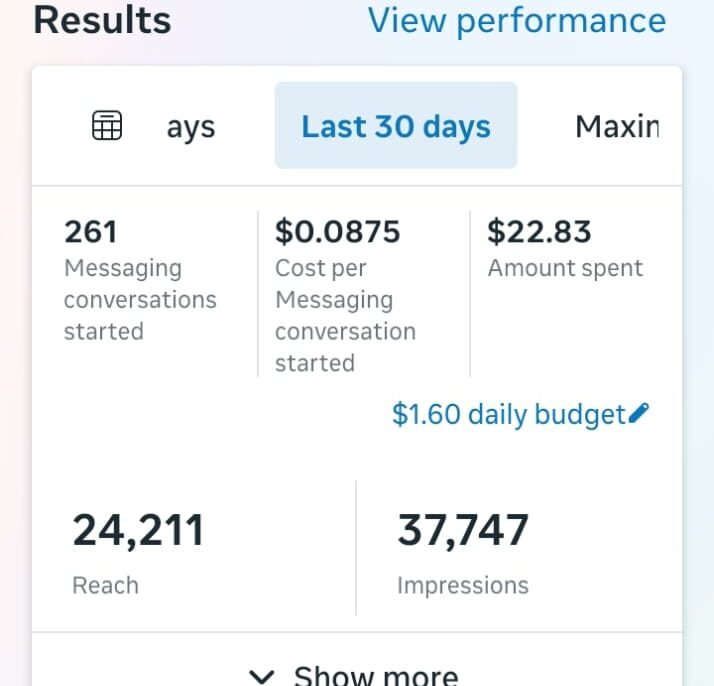Viewport: 714px width, 686px height.
Task: Click the 261 conversations count
Action: coord(91,232)
